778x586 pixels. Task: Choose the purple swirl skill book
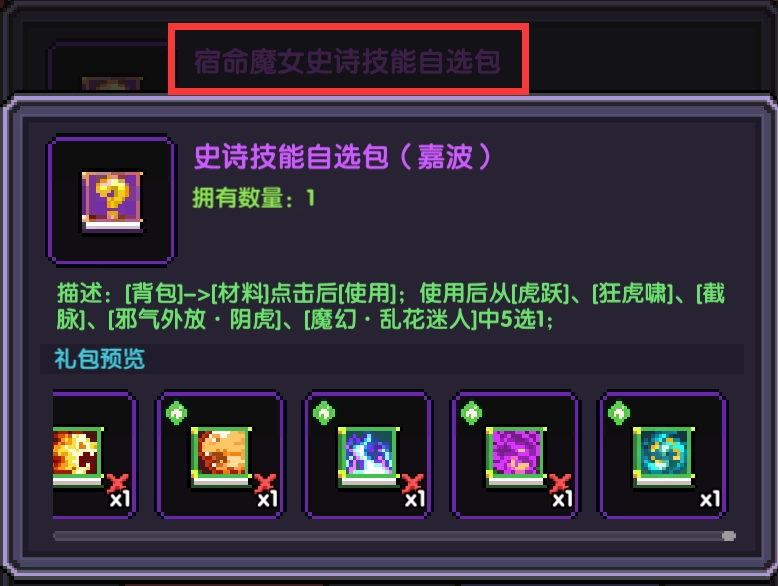(516, 456)
